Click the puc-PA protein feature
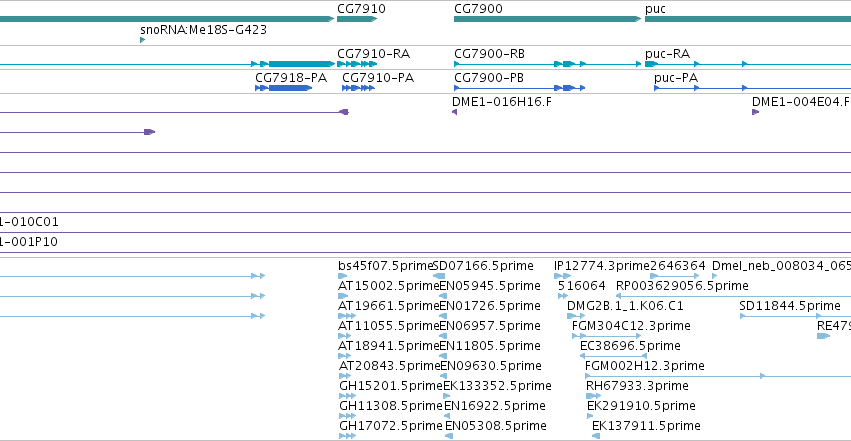851x441 pixels. (752, 88)
